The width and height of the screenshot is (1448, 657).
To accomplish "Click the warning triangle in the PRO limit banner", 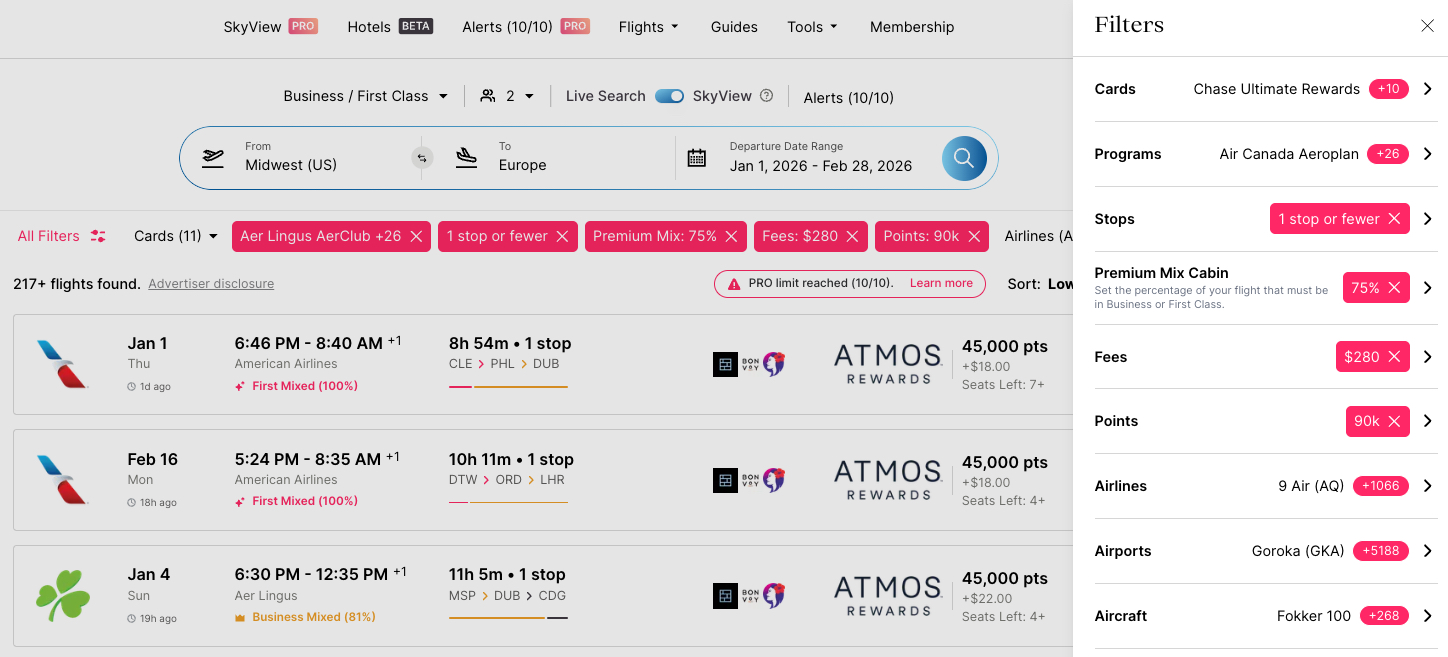I will (732, 283).
